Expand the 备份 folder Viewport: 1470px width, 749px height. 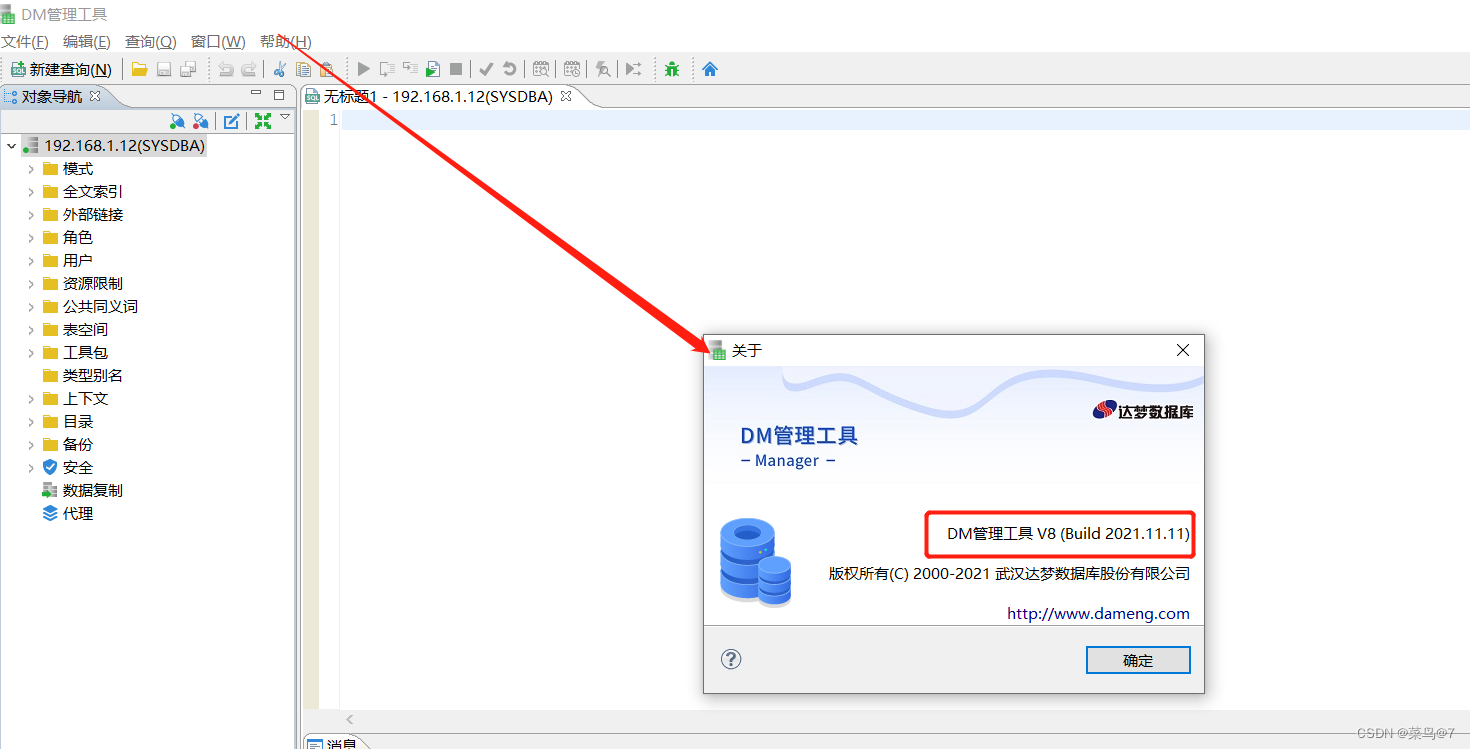[31, 445]
